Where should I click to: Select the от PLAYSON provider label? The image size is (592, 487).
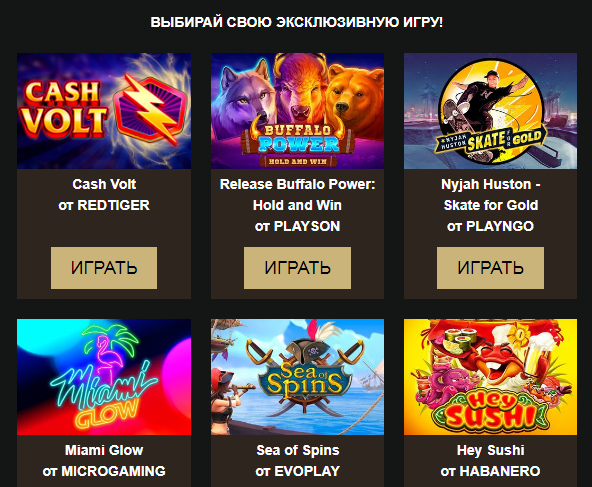[298, 226]
